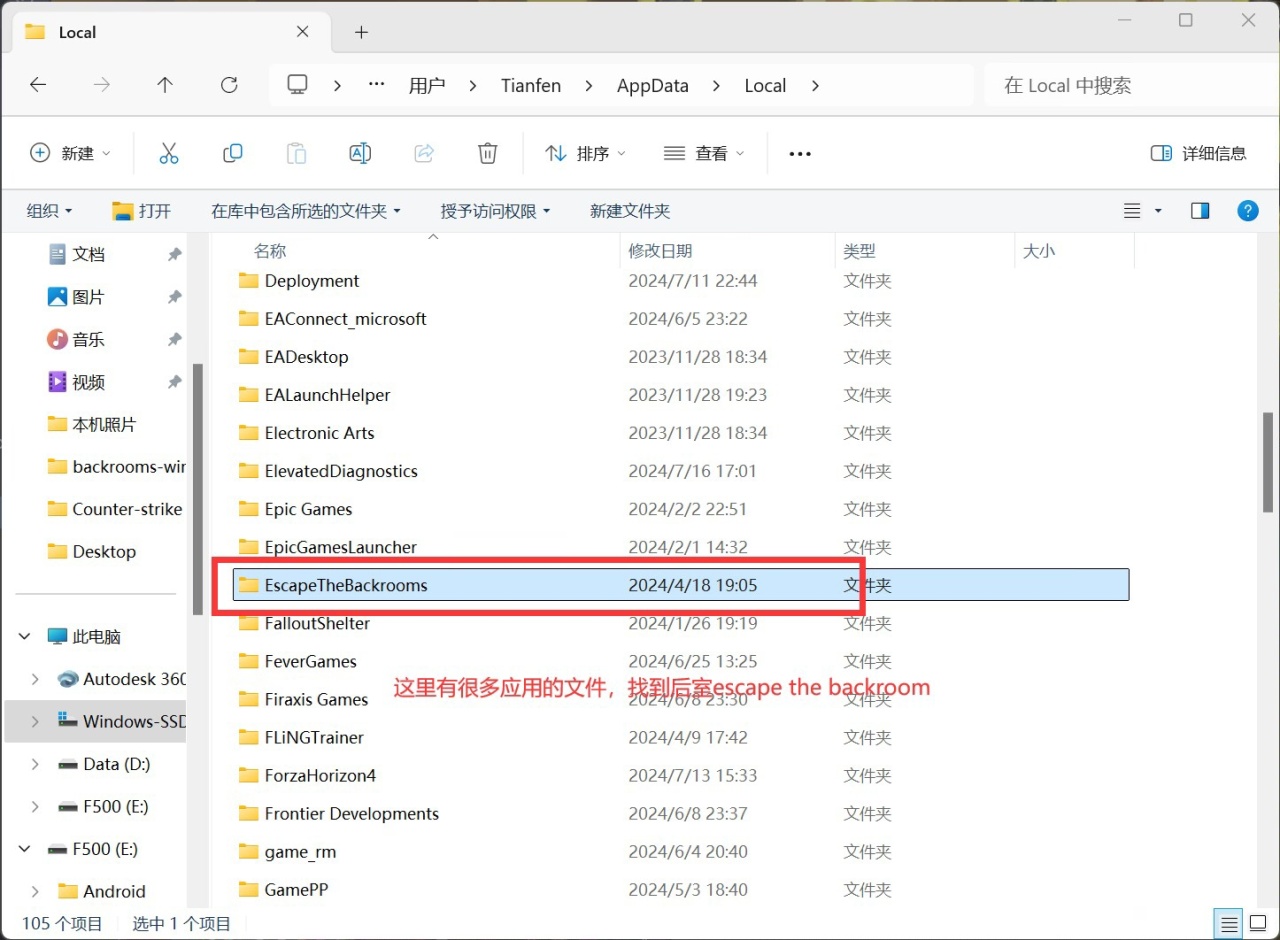Screen dimensions: 1280x940
Task: Click the 音乐 music icon in the sidebar
Action: [58, 339]
